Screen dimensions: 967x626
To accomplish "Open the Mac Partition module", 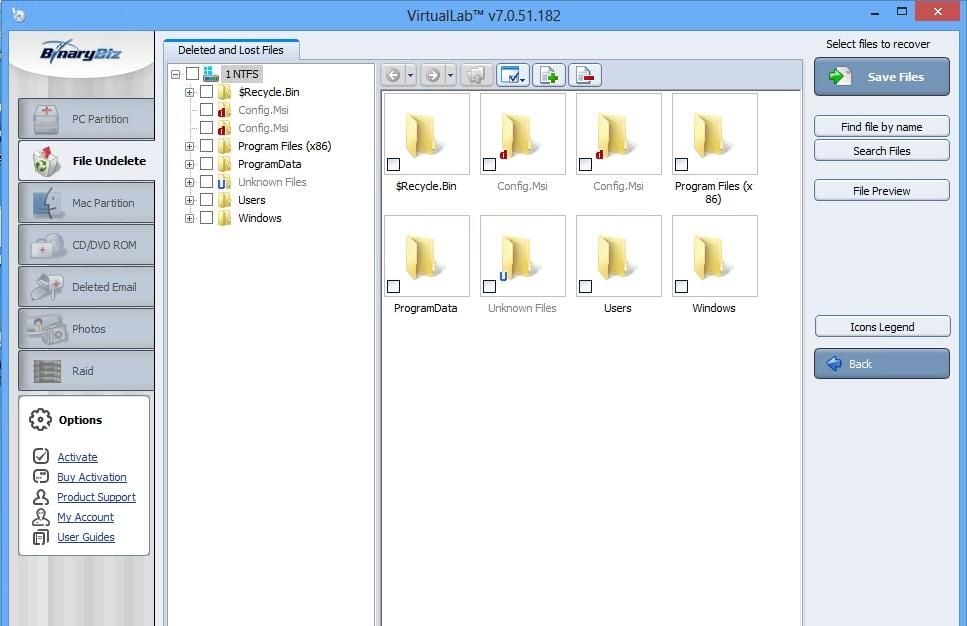I will point(86,203).
